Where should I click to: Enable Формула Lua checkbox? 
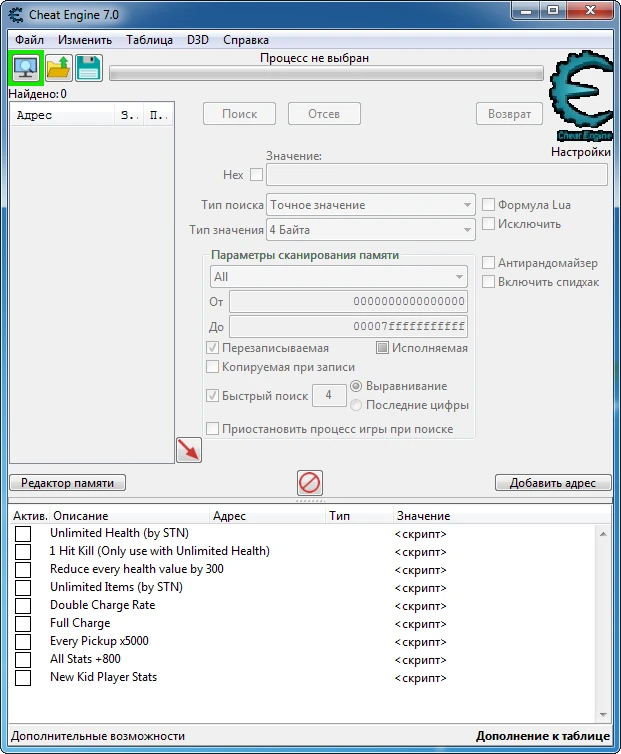[488, 205]
